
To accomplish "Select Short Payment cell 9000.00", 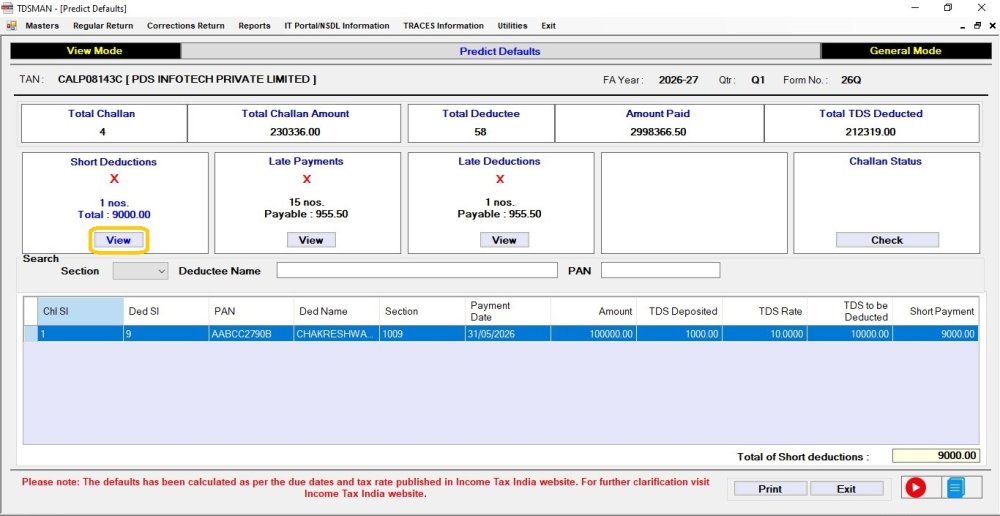I will (x=935, y=334).
